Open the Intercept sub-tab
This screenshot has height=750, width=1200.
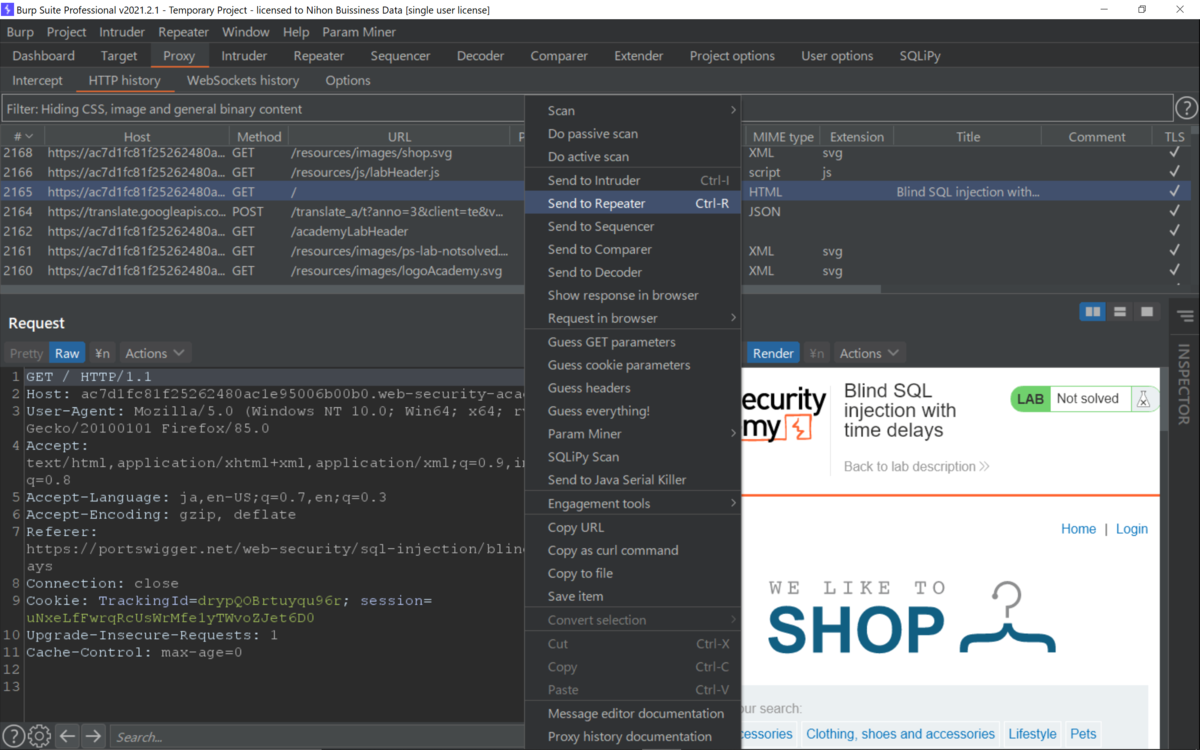tap(37, 80)
